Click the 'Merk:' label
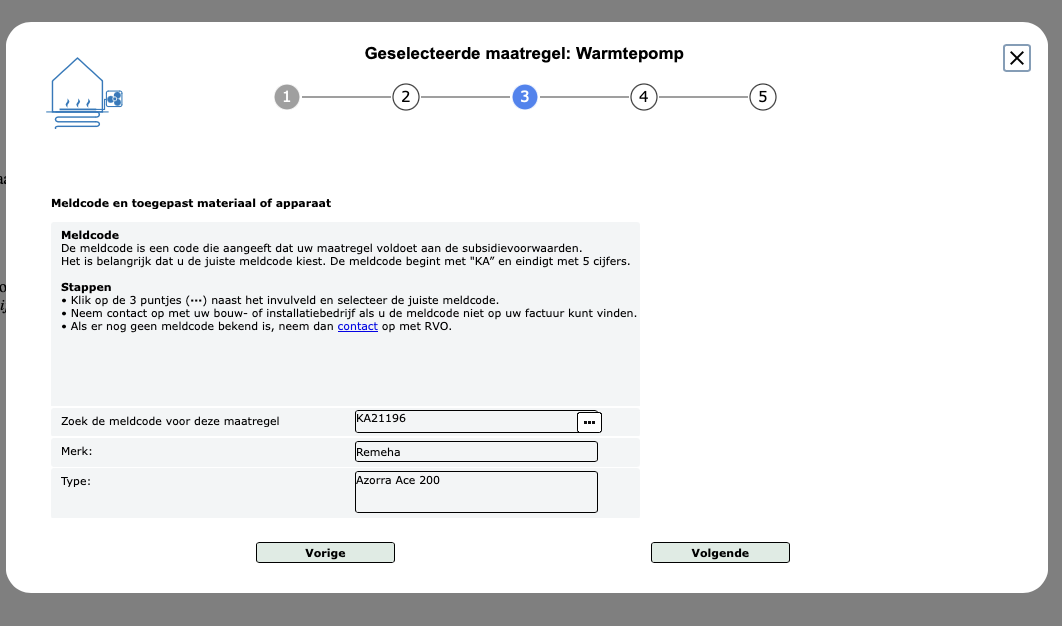Image resolution: width=1062 pixels, height=626 pixels. pos(76,452)
